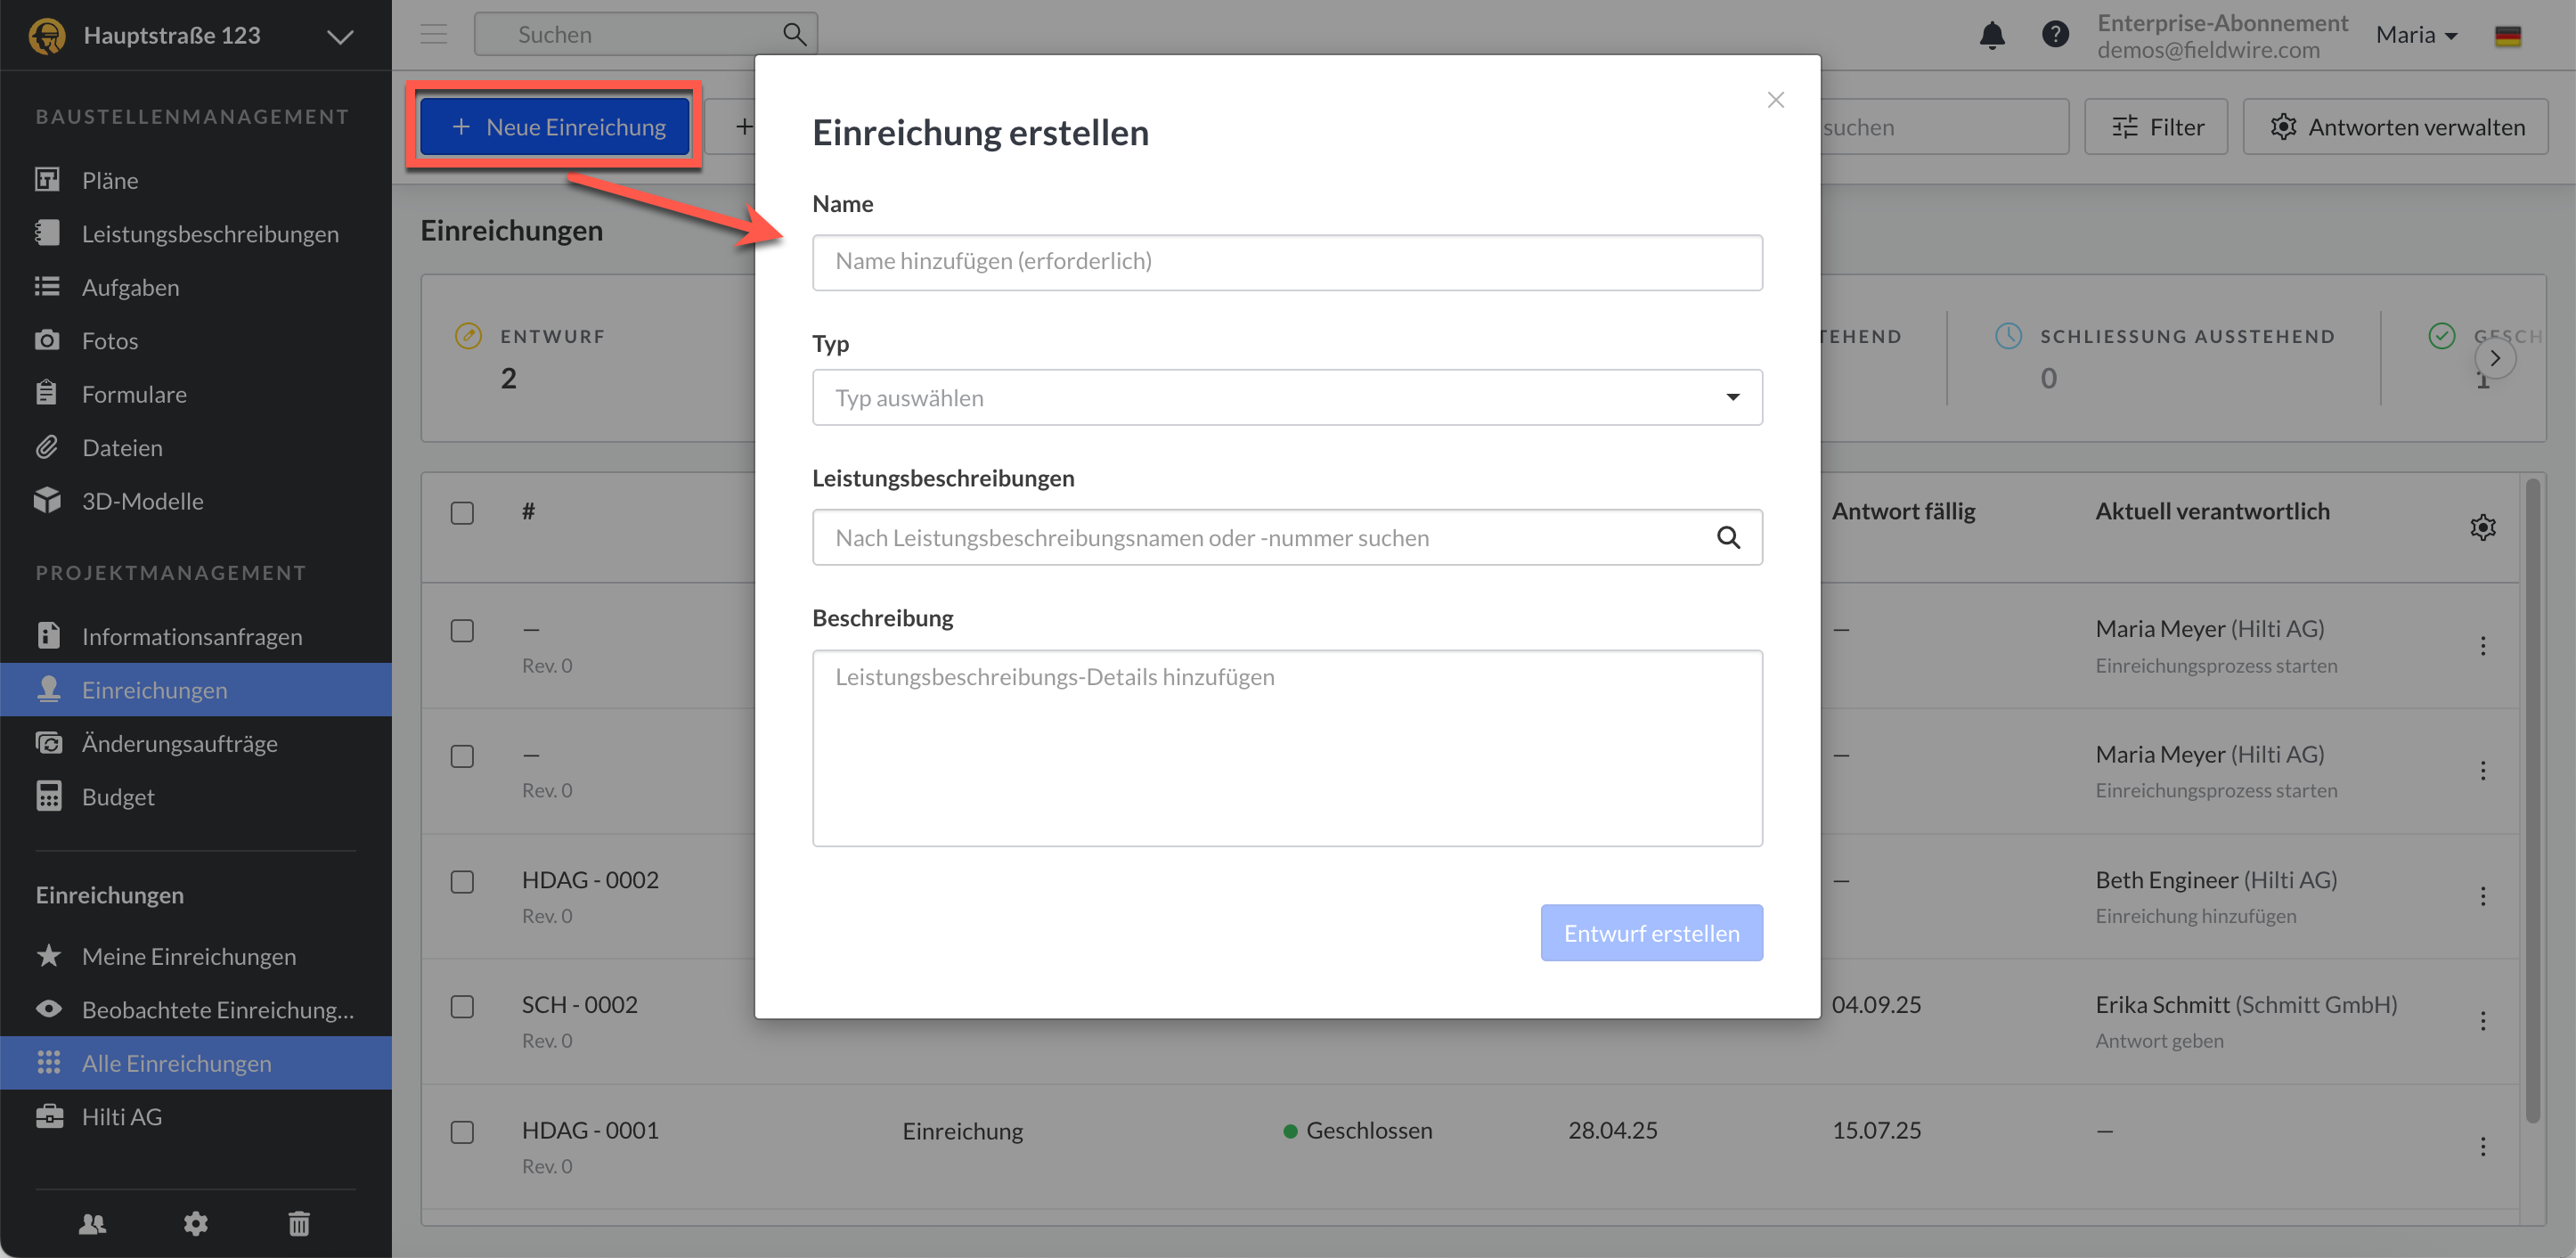Open Änderungsaufträge in sidebar

pos(180,743)
